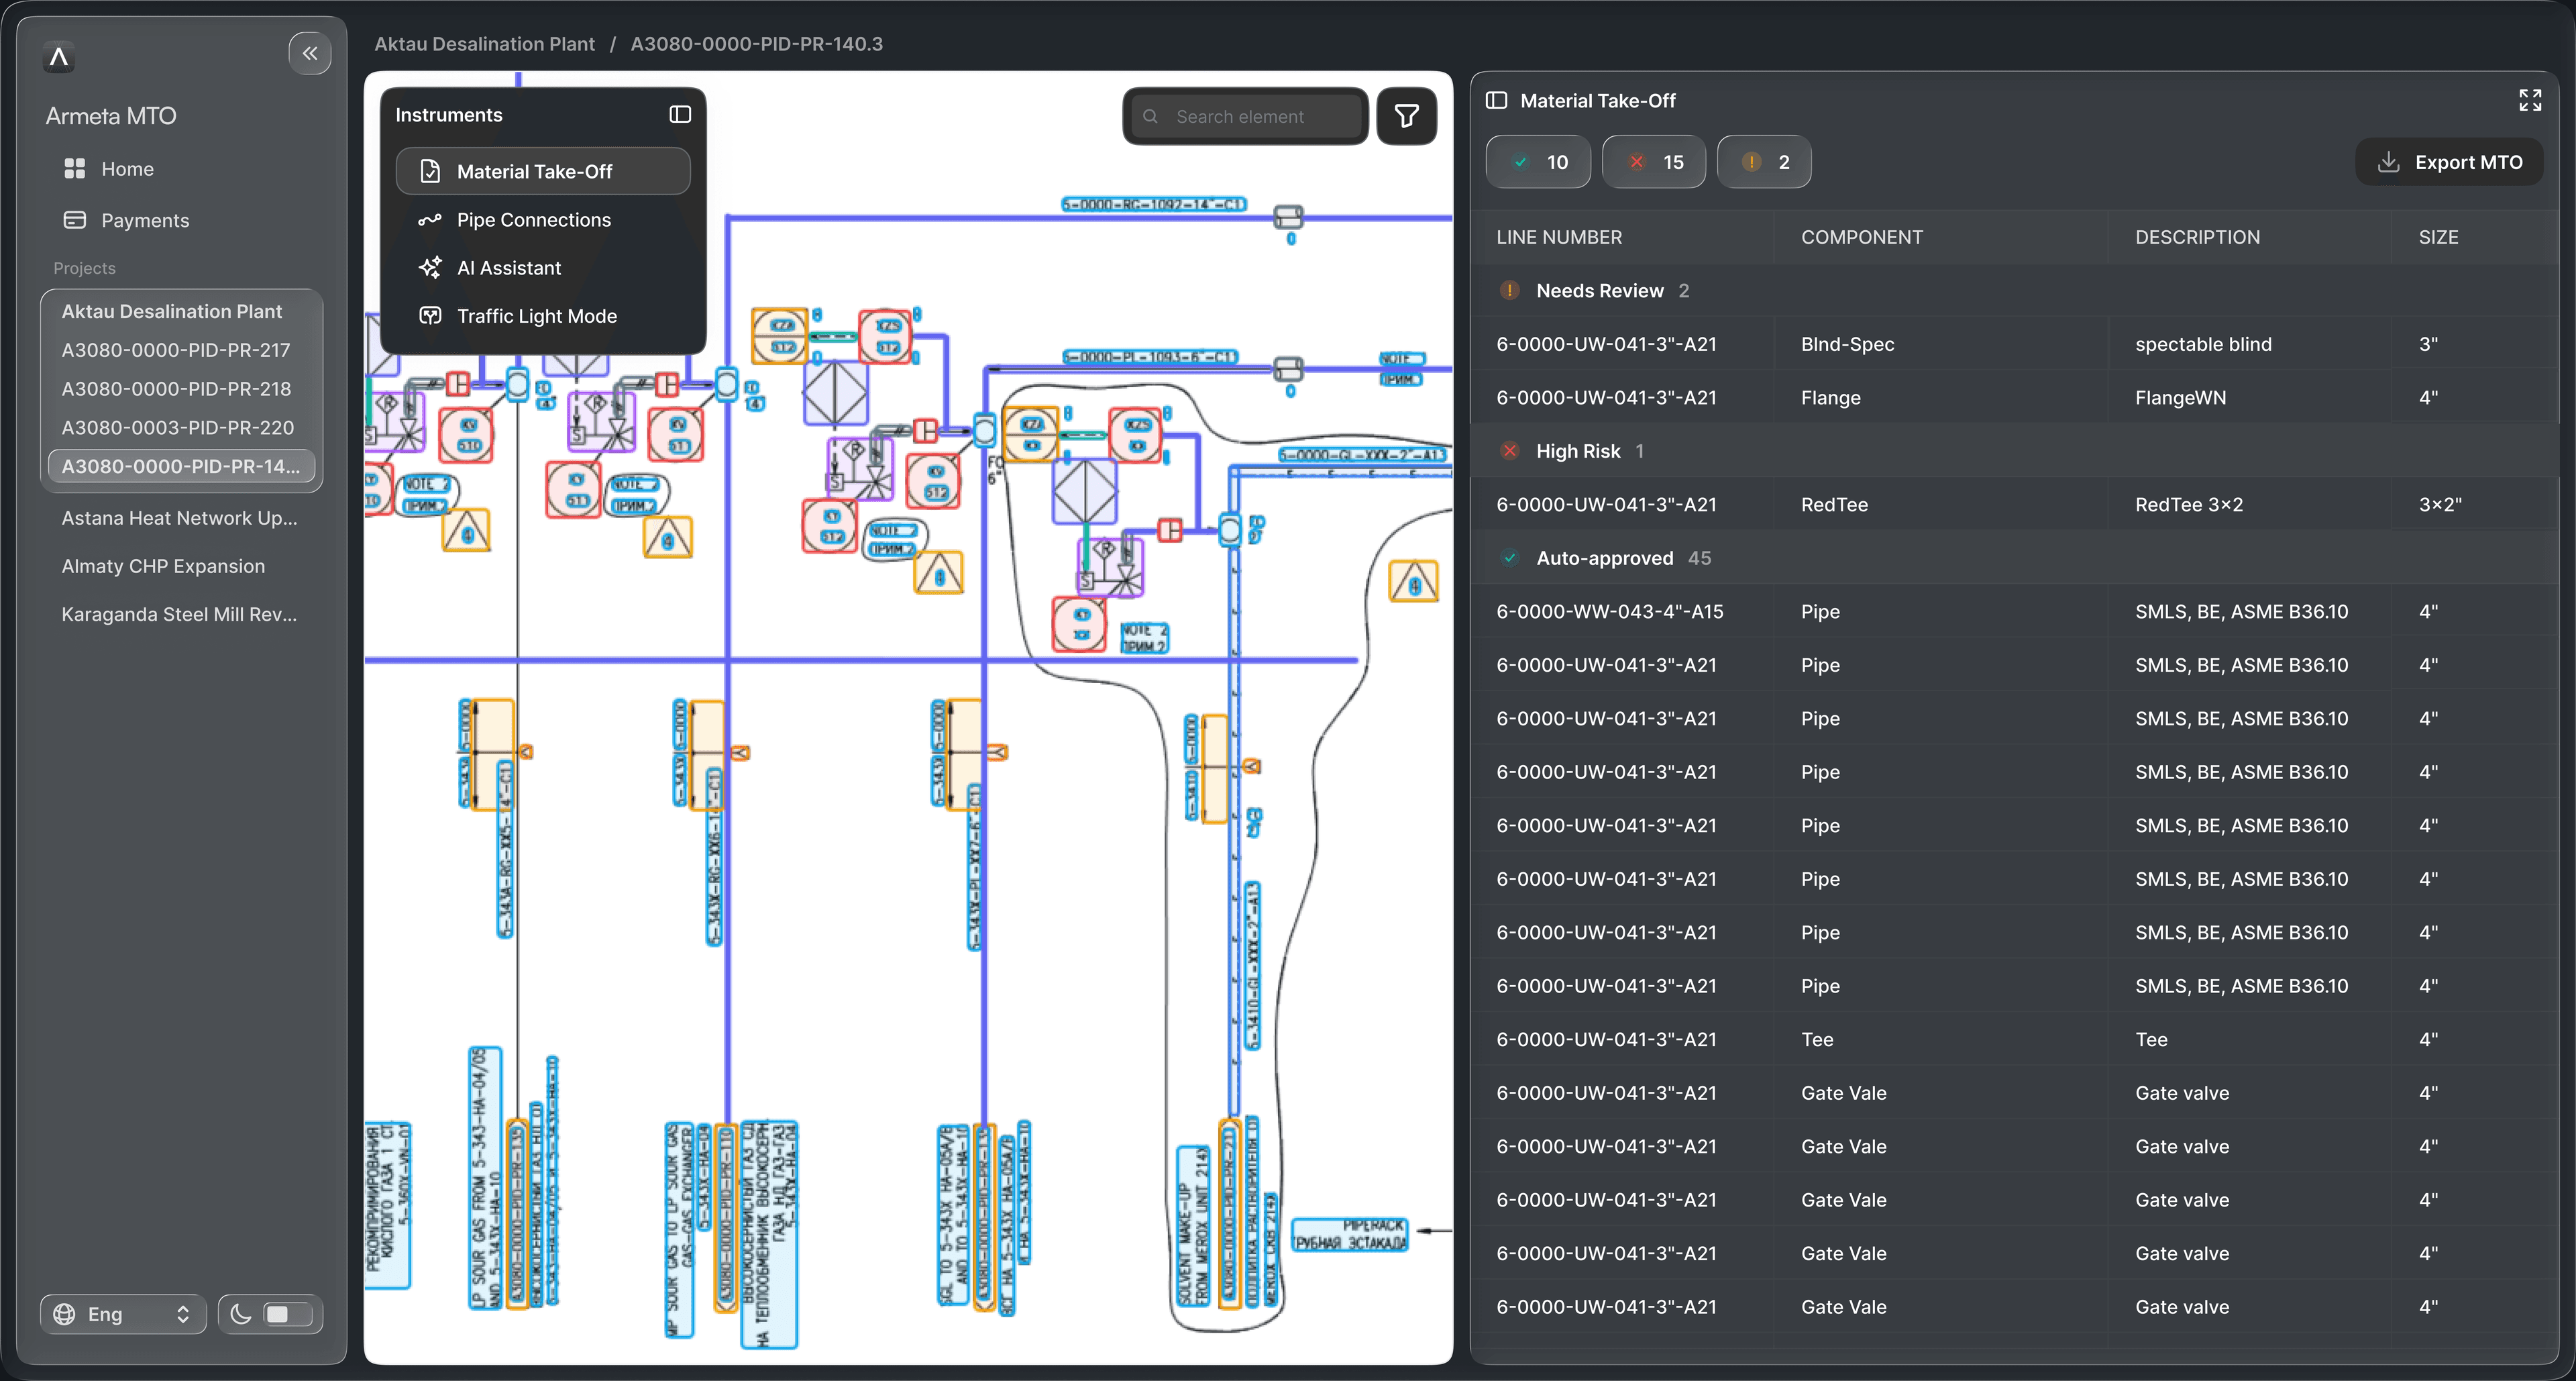This screenshot has height=1381, width=2576.
Task: Click the Home grid icon in sidebar
Action: [74, 168]
